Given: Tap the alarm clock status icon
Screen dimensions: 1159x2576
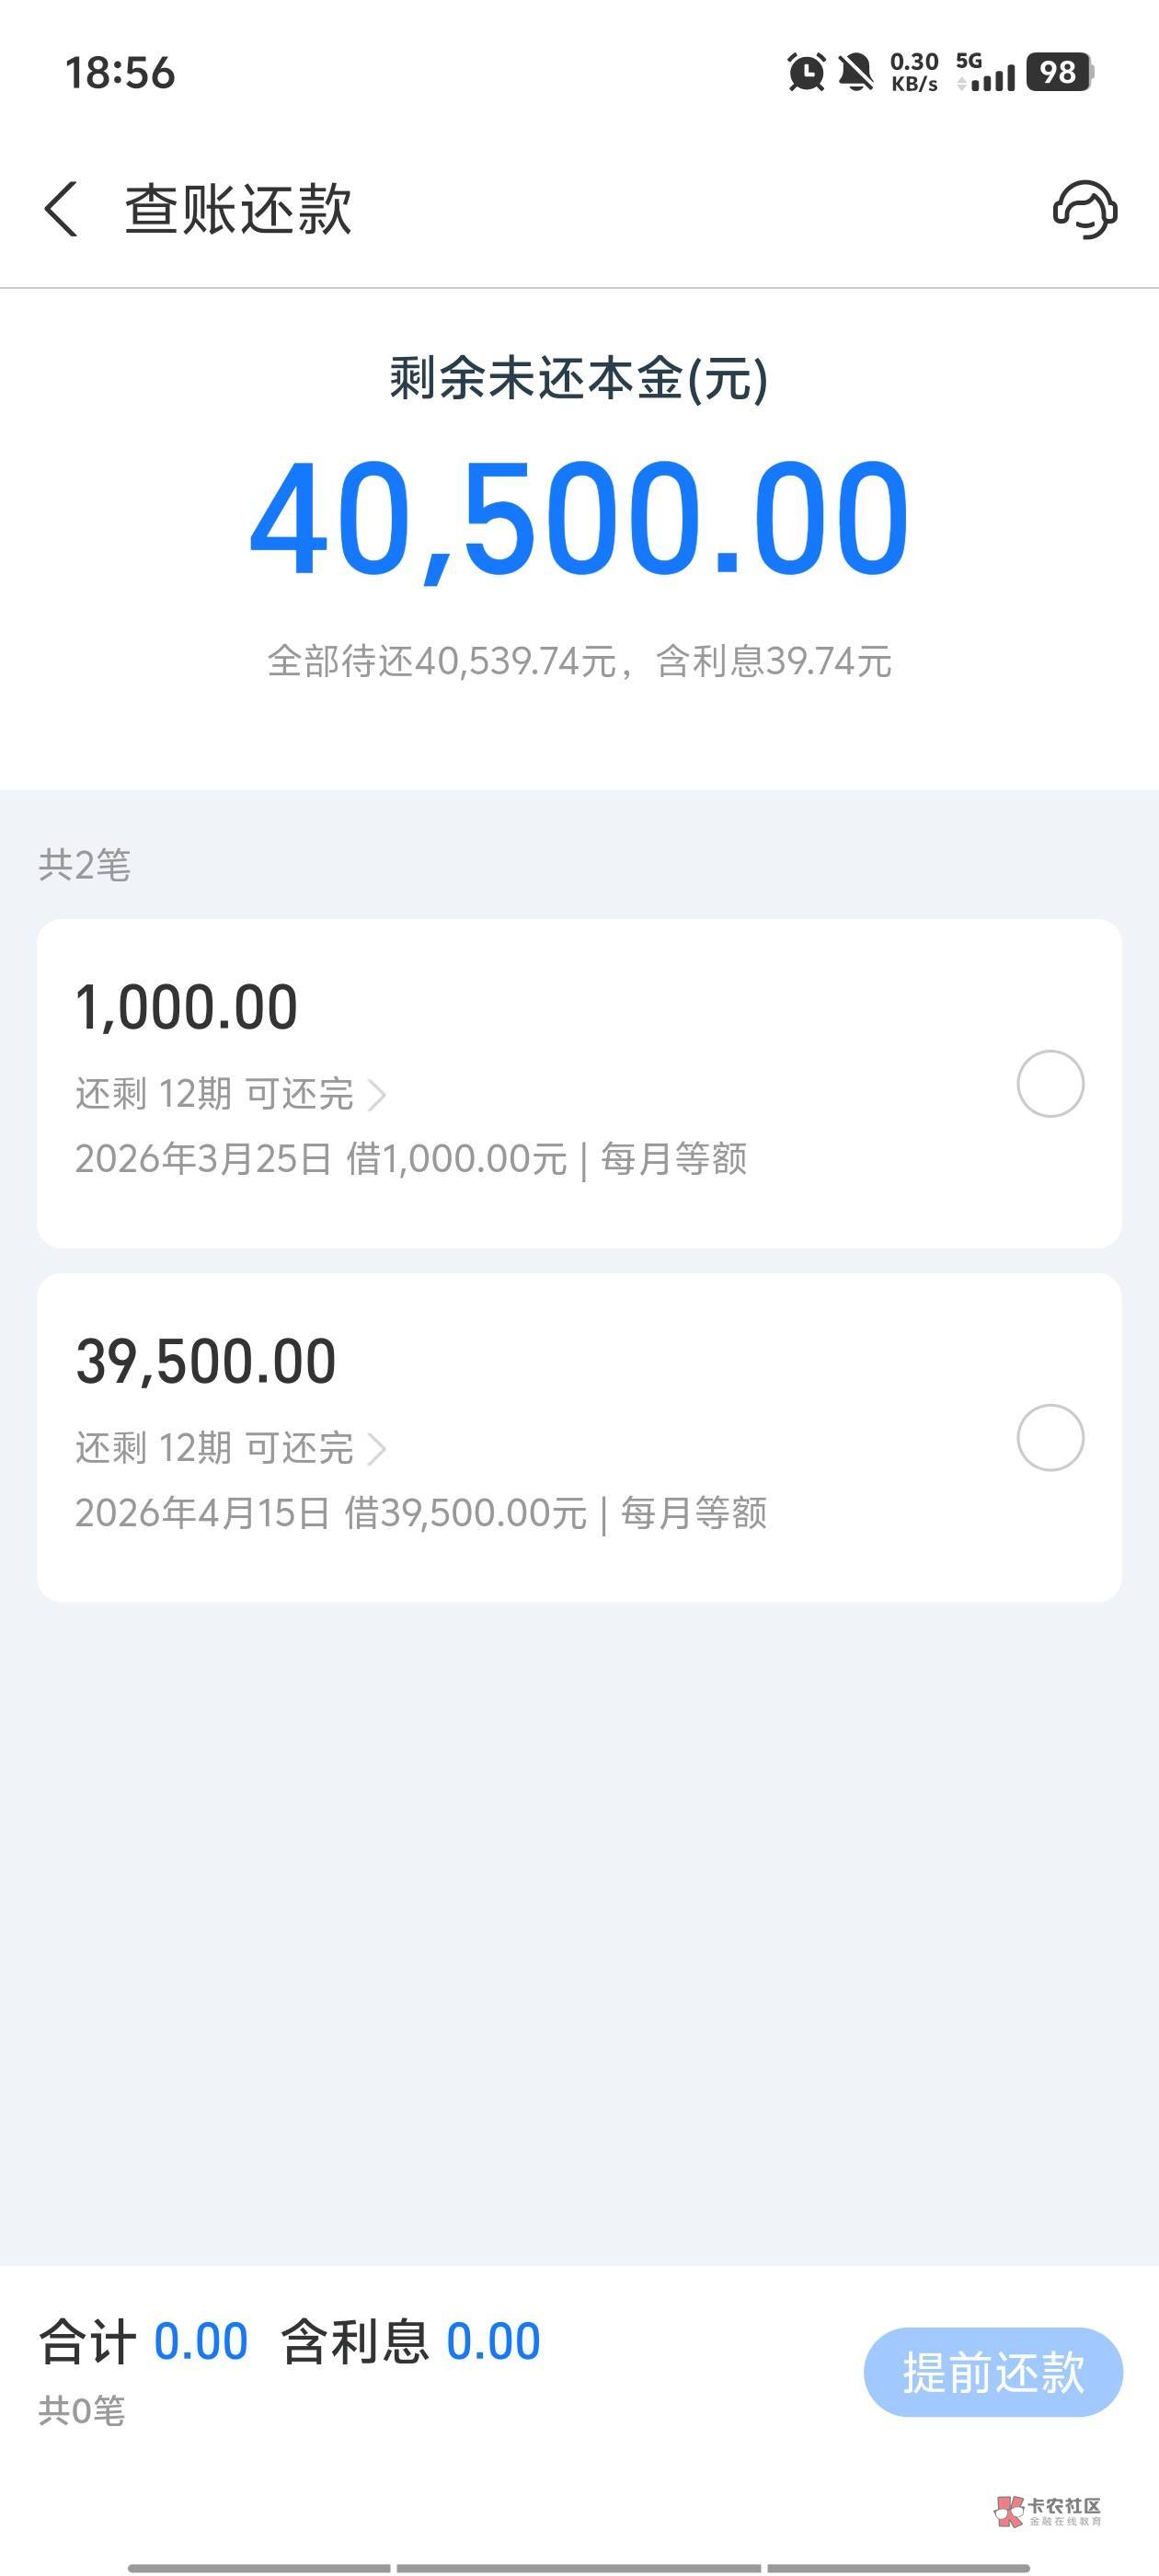Looking at the screenshot, I should click(x=806, y=72).
